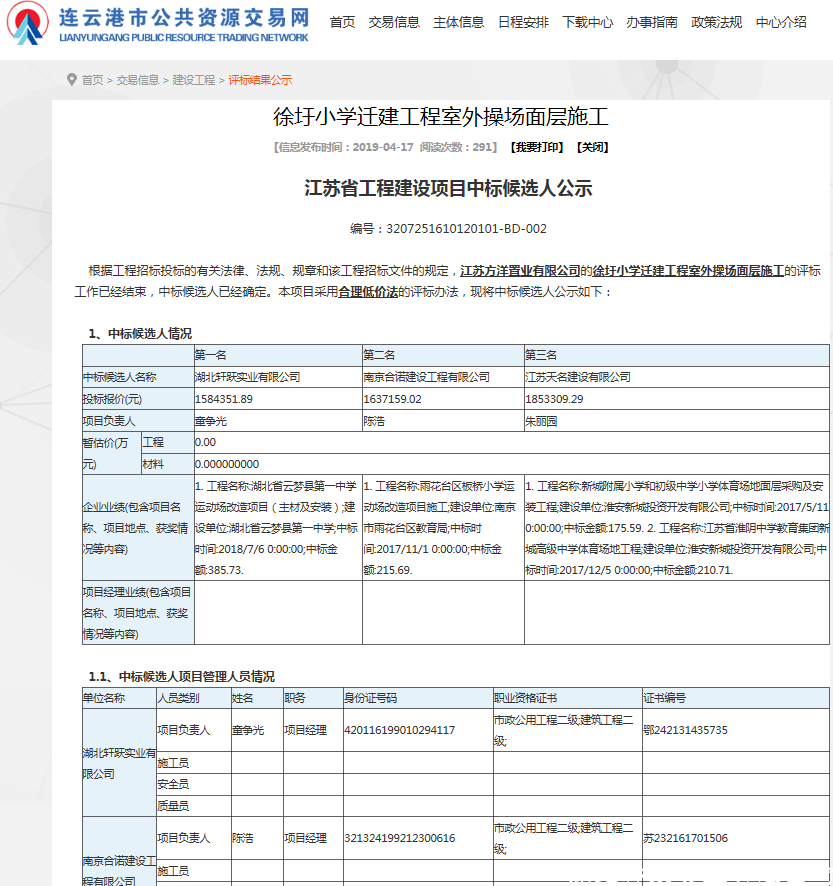Go to 日程安排 in the navigation bar
Image resolution: width=833 pixels, height=886 pixels.
pos(523,23)
